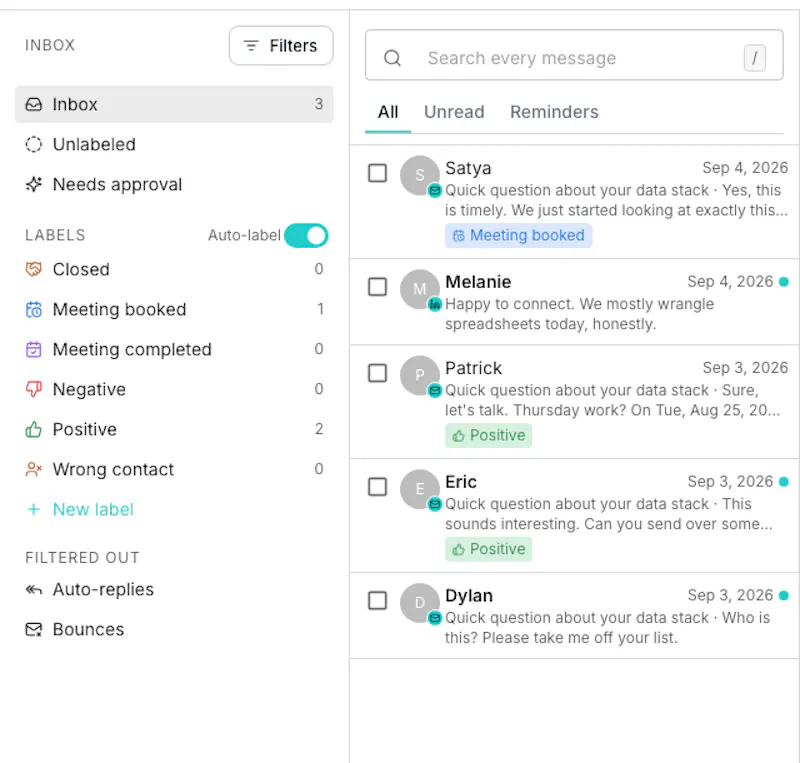This screenshot has width=800, height=763.
Task: Switch to the Unread tab
Action: [x=454, y=112]
